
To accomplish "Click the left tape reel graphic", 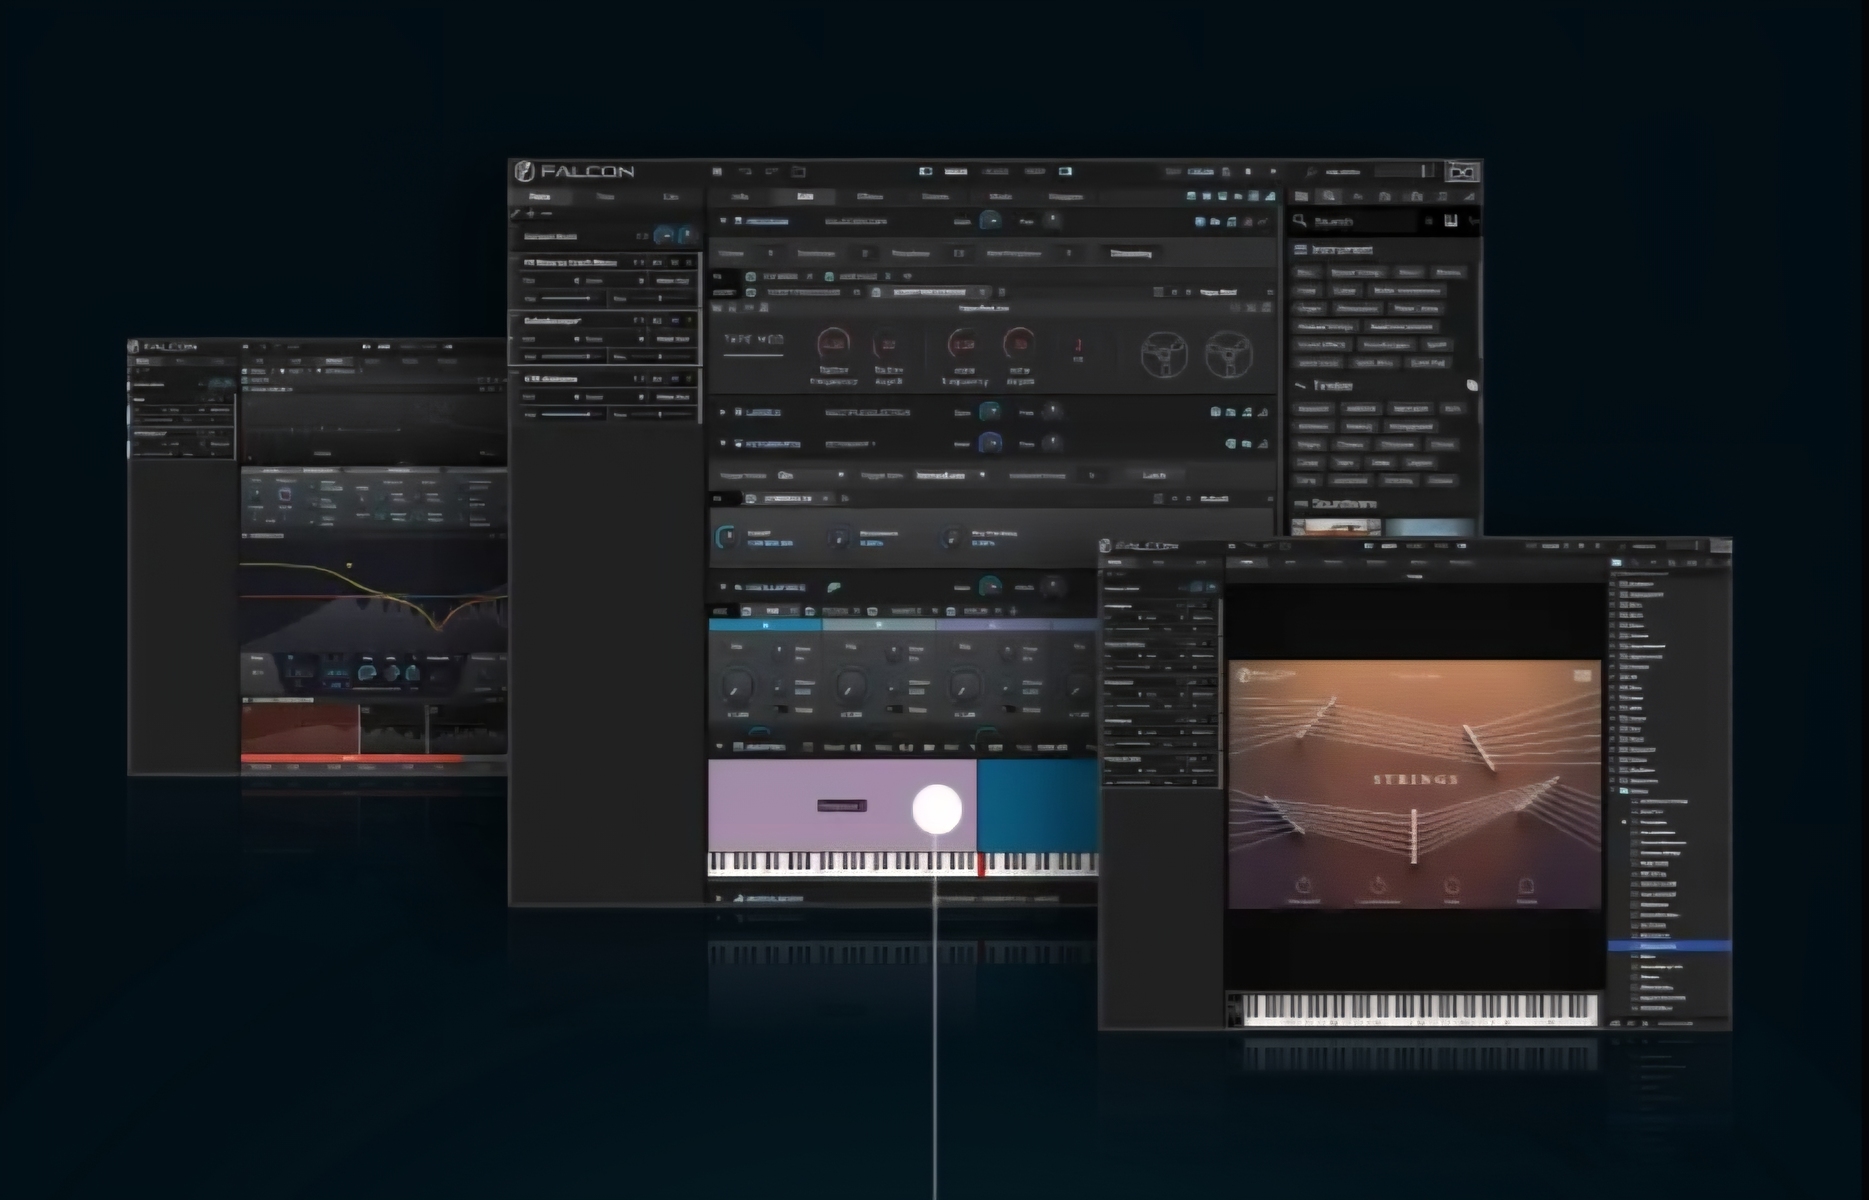I will tap(1164, 354).
